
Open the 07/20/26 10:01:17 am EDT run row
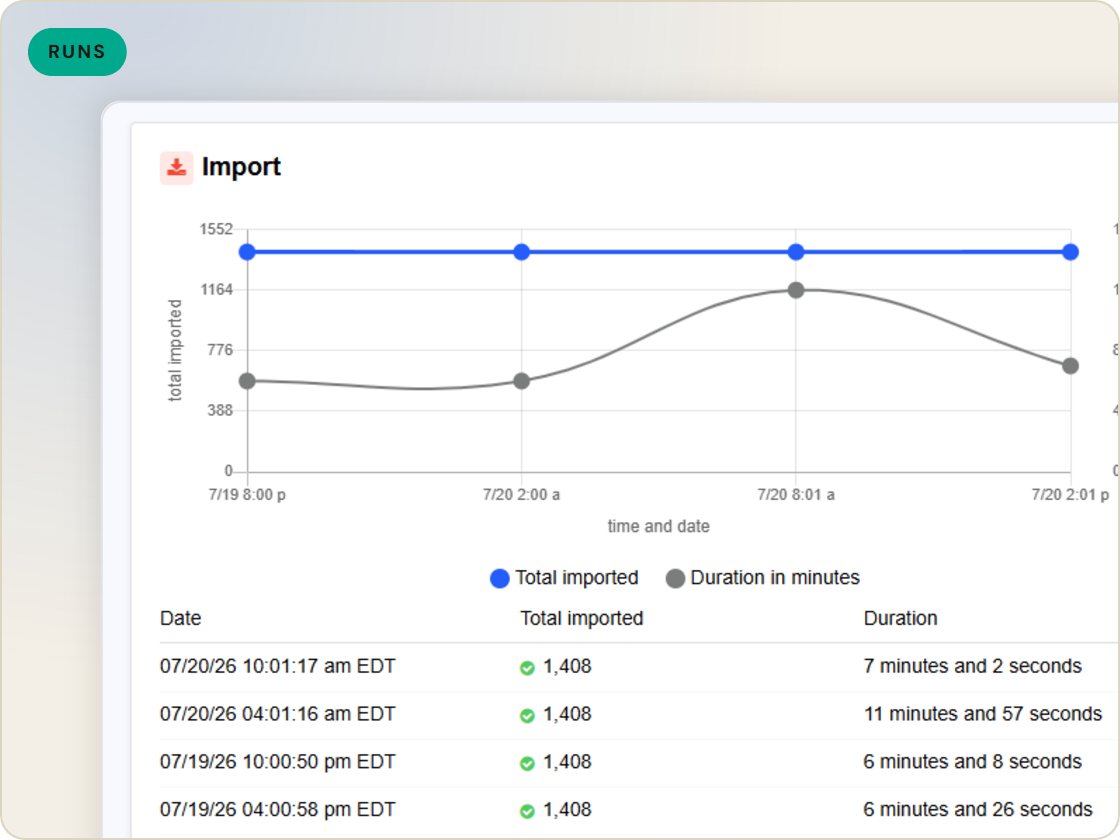(x=639, y=667)
